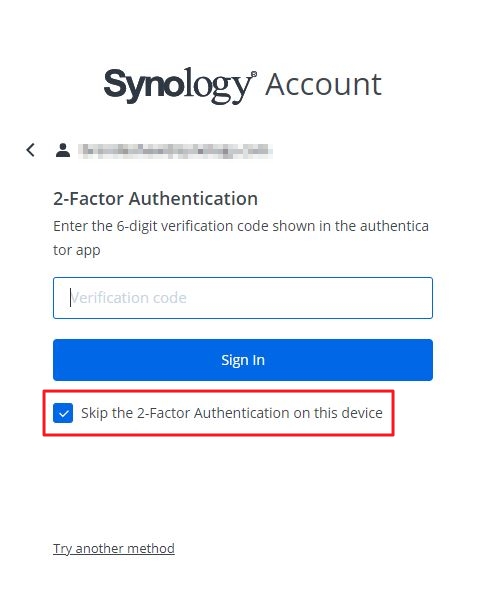The width and height of the screenshot is (491, 593).
Task: Click the 'tor app' second line of instructions
Action: [77, 250]
